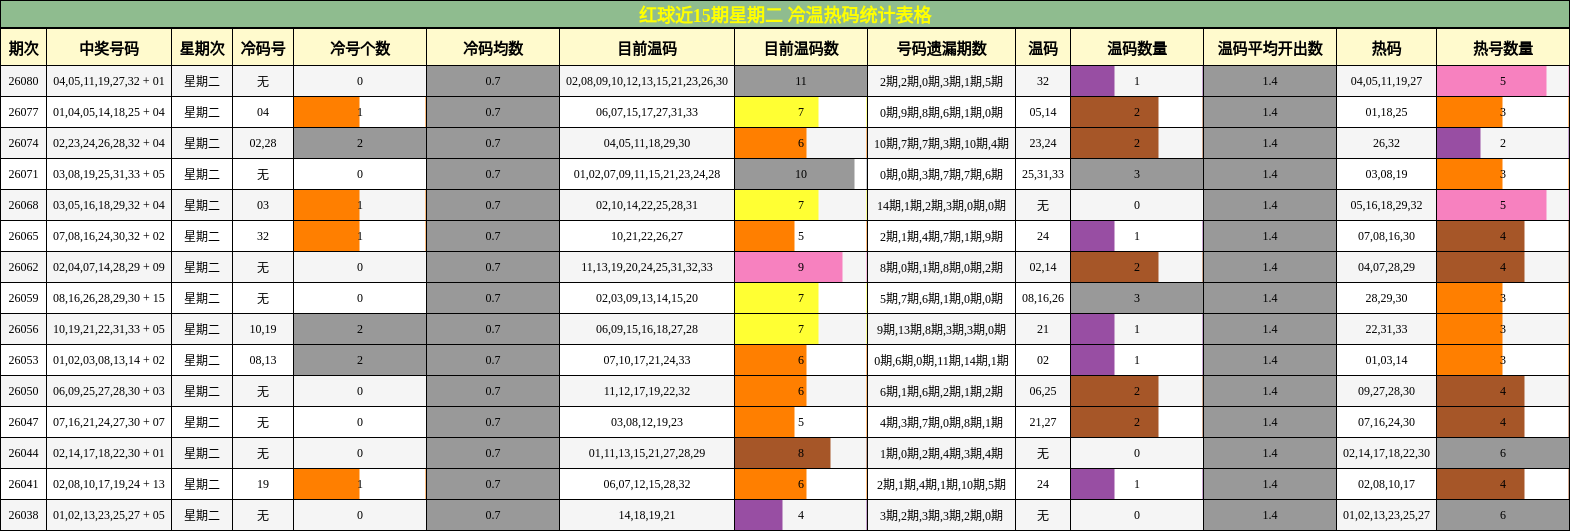Screen dimensions: 1570x531
Task: Click warm code cell 14,18,19,21
Action: coord(647,515)
